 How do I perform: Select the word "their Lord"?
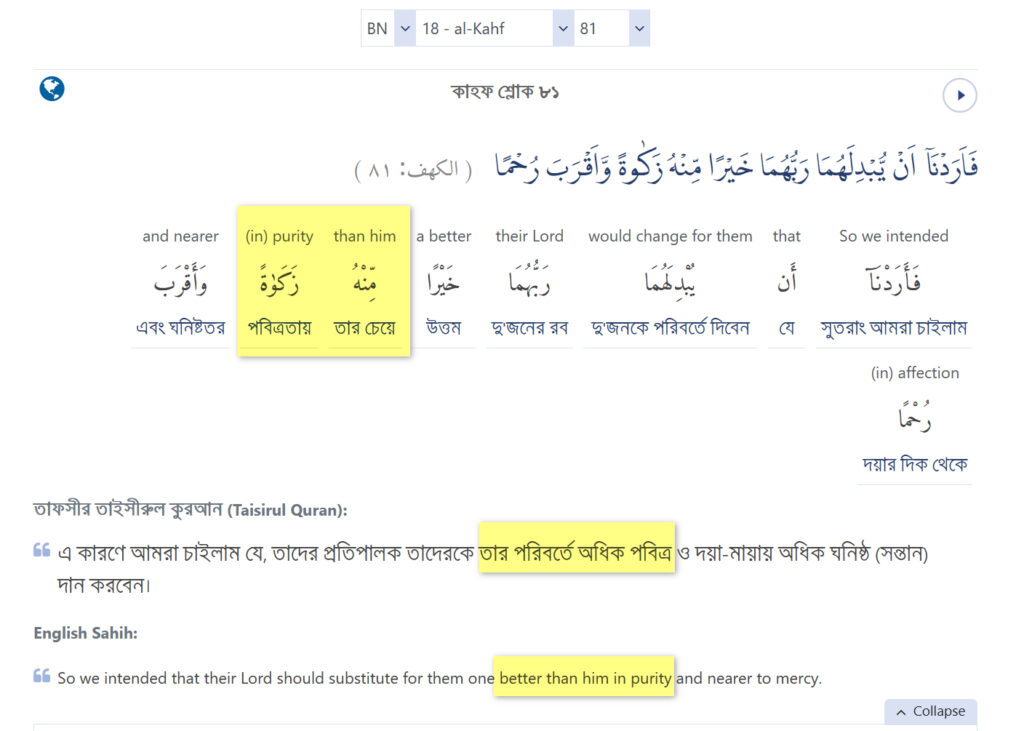[x=529, y=284]
